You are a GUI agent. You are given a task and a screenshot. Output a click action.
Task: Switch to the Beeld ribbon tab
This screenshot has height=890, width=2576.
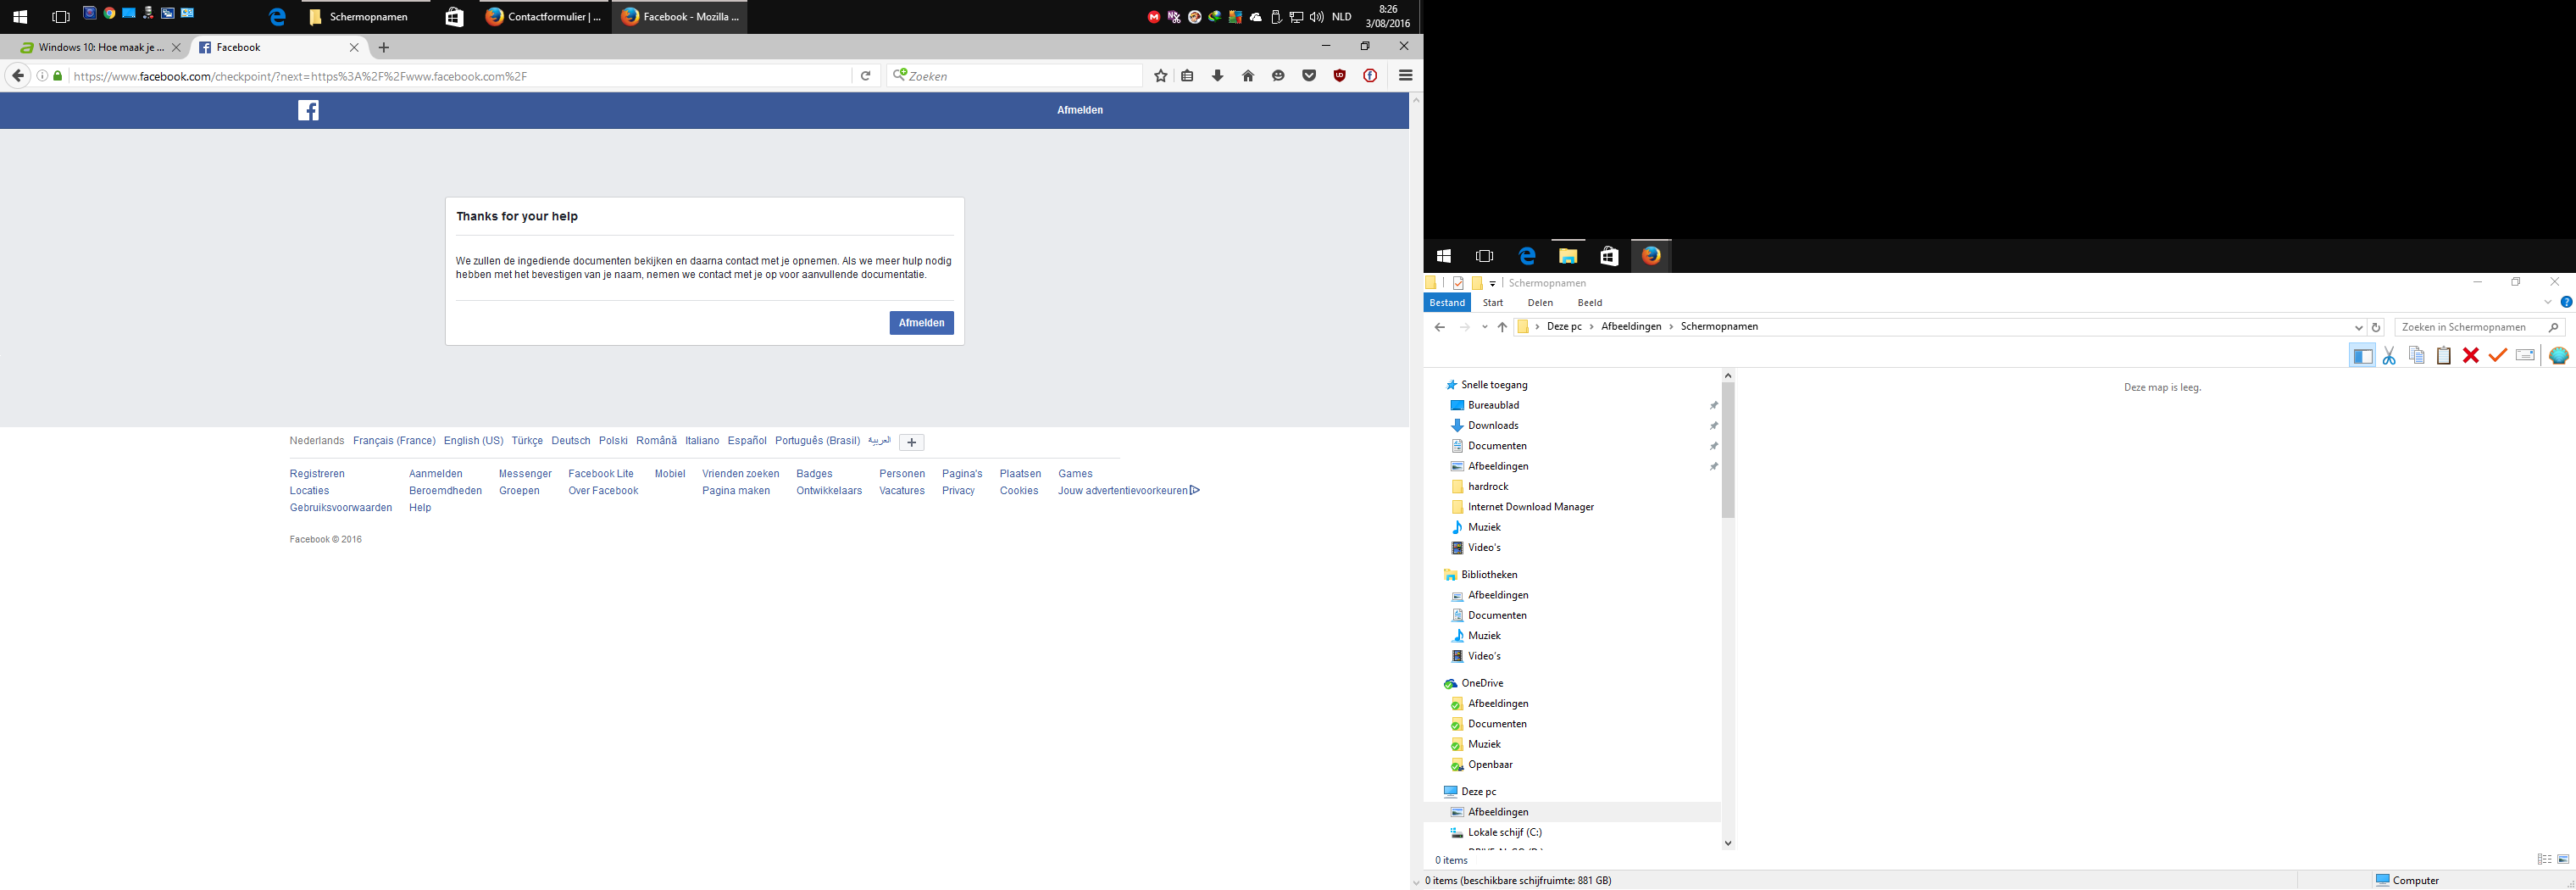[1589, 303]
